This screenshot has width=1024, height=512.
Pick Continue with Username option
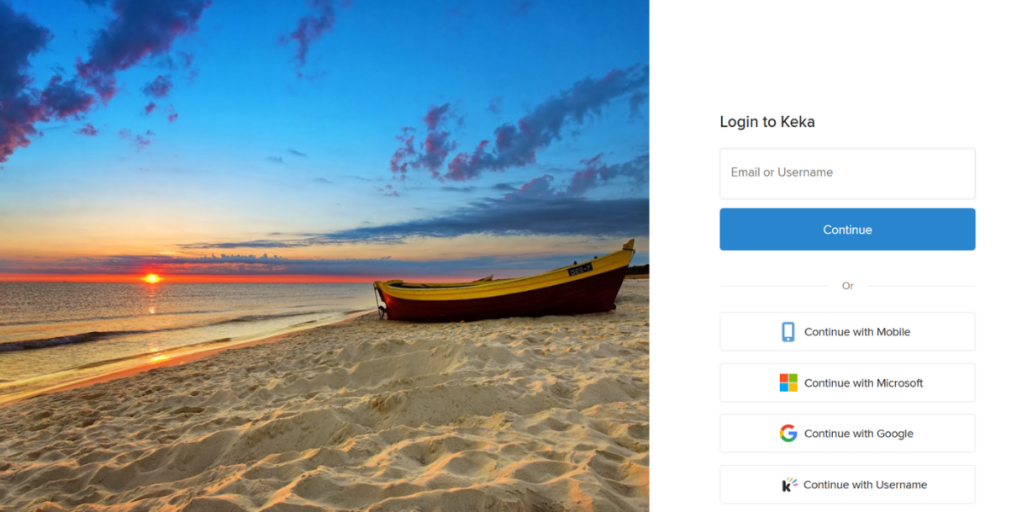coord(847,485)
